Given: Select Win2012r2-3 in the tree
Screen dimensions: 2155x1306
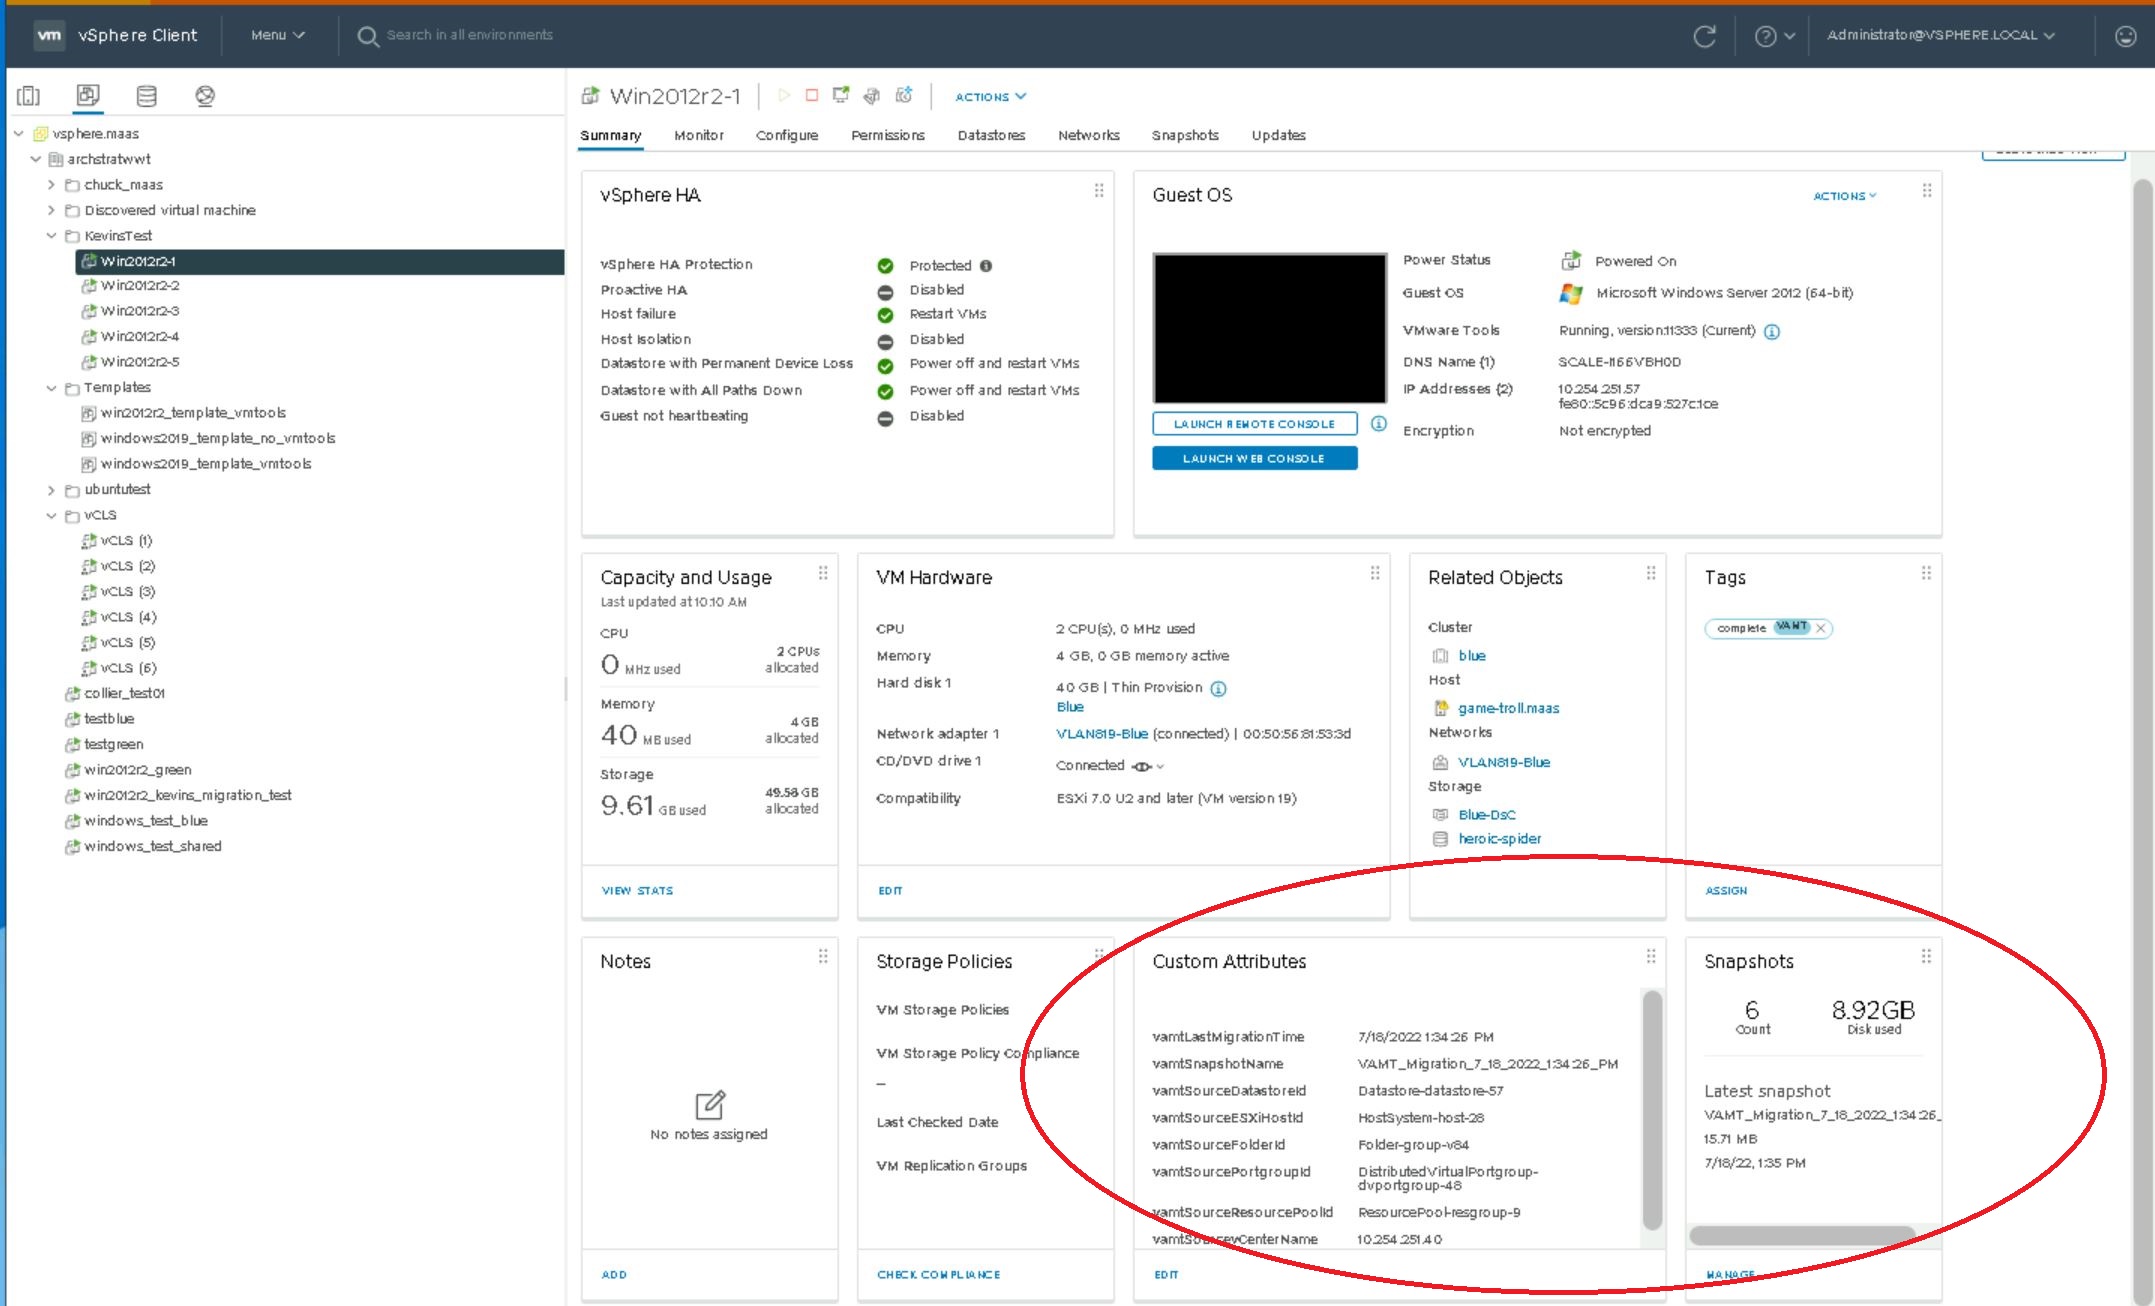Looking at the screenshot, I should (139, 311).
